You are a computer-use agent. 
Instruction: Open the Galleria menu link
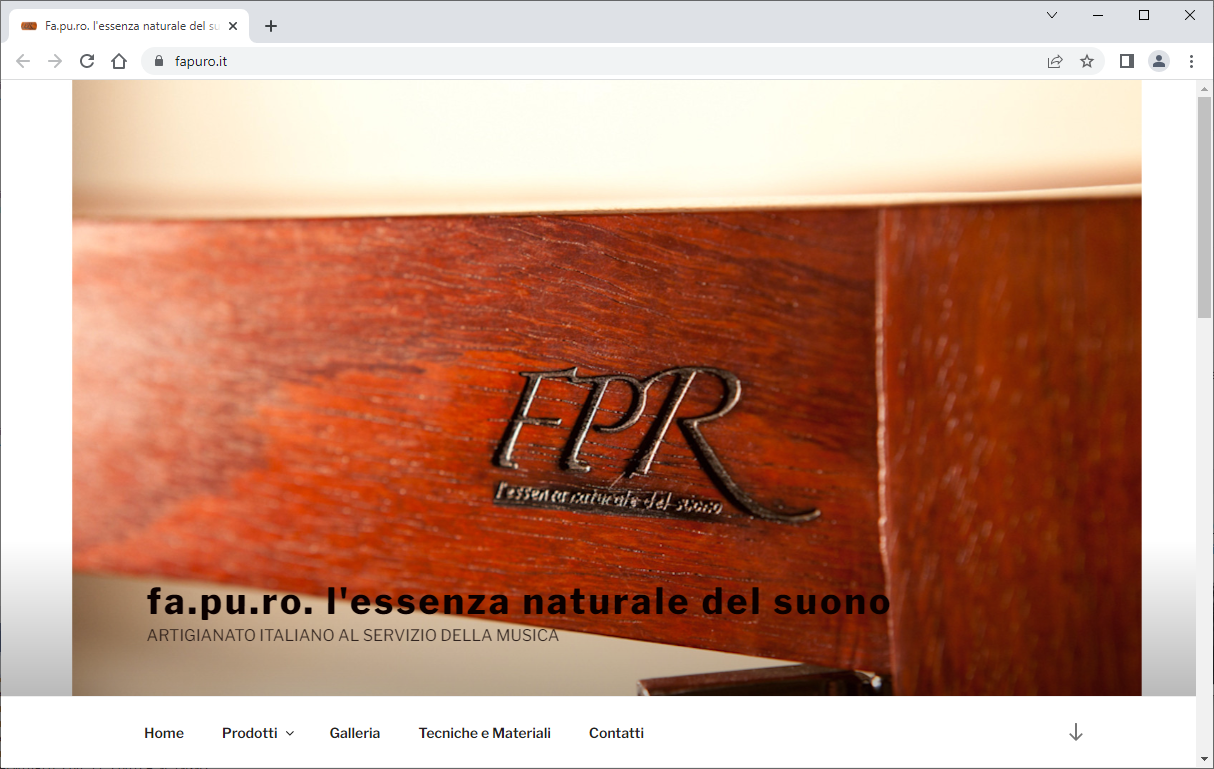[x=355, y=733]
